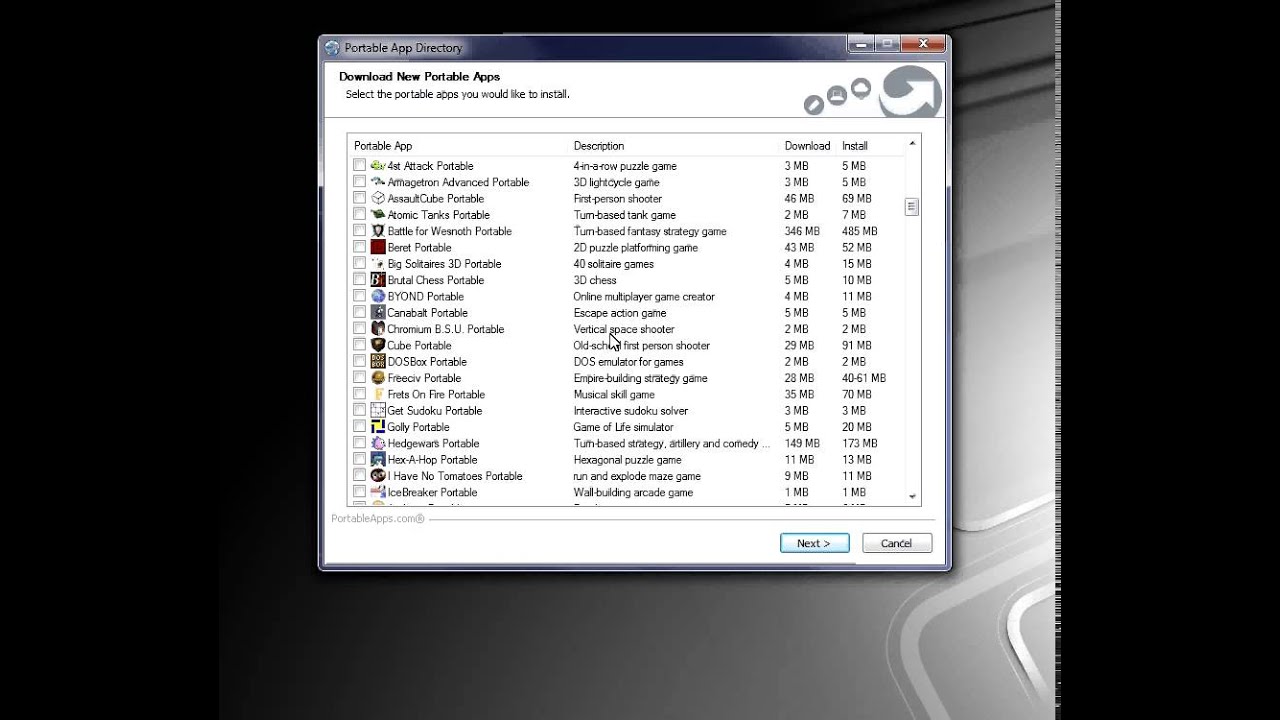Click the Chromium B.S.U. Portable icon

click(378, 329)
